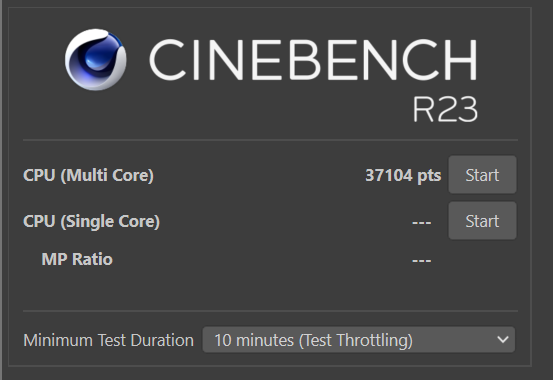Viewport: 553px width, 380px height.
Task: Click the CINEBENCH title text
Action: coord(314,60)
